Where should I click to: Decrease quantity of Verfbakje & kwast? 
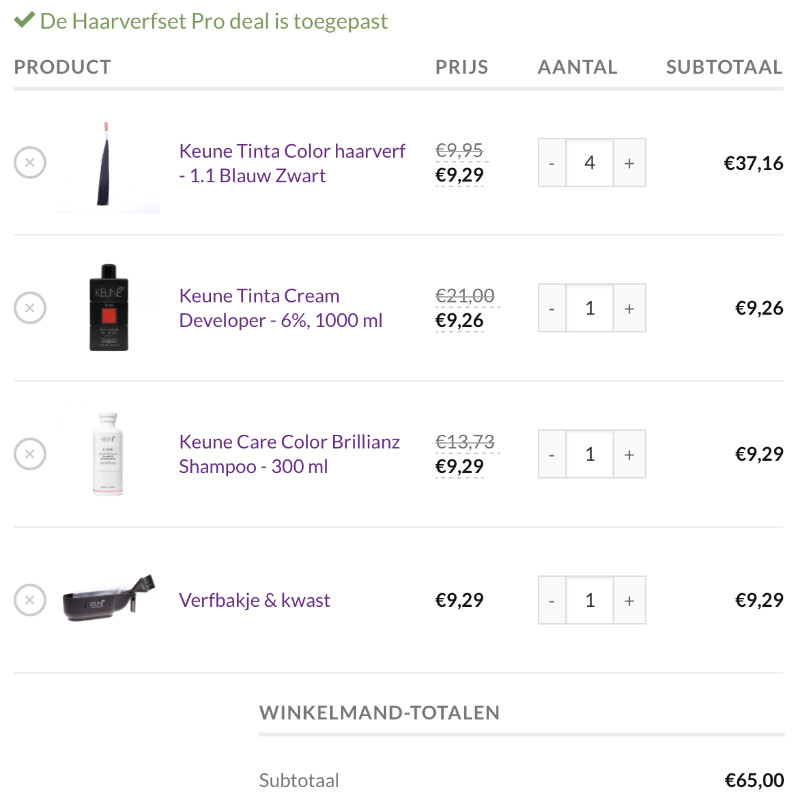pos(552,600)
